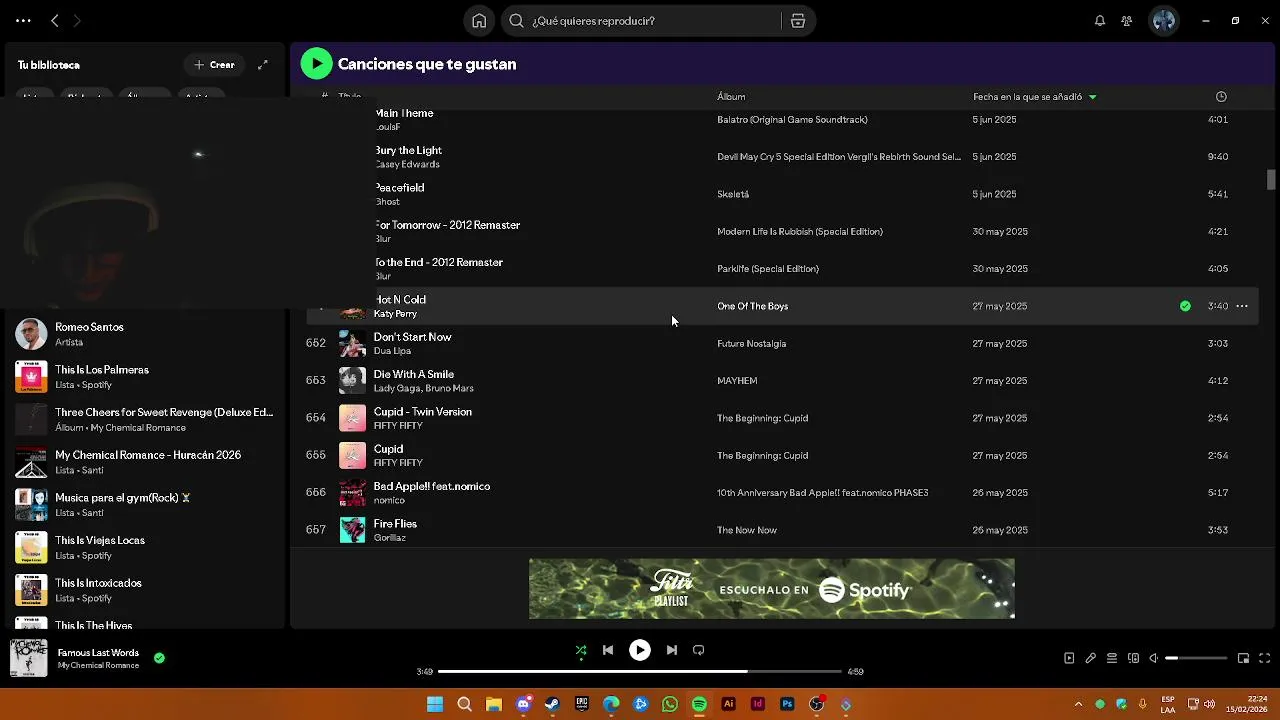Enter full screen mode
This screenshot has width=1280, height=720.
pyautogui.click(x=1265, y=658)
